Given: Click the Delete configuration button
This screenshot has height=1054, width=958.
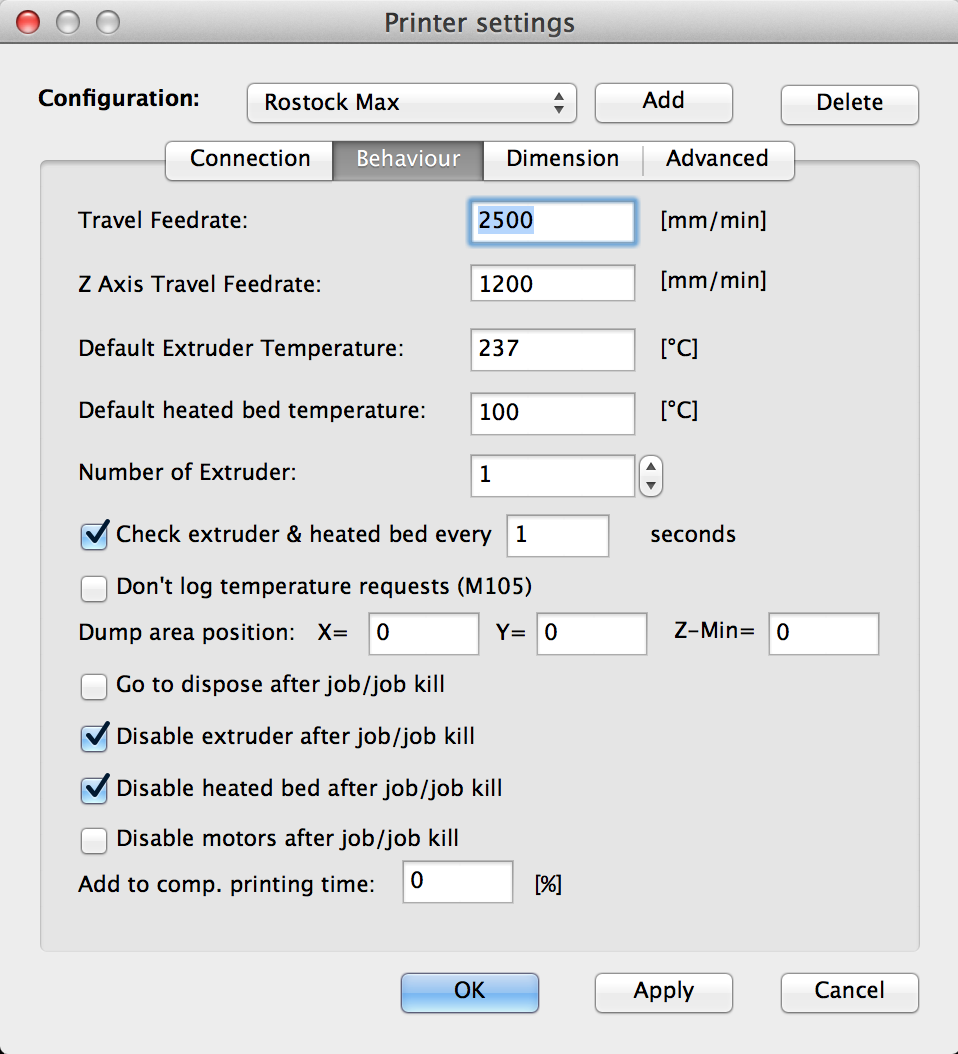Looking at the screenshot, I should tap(849, 103).
